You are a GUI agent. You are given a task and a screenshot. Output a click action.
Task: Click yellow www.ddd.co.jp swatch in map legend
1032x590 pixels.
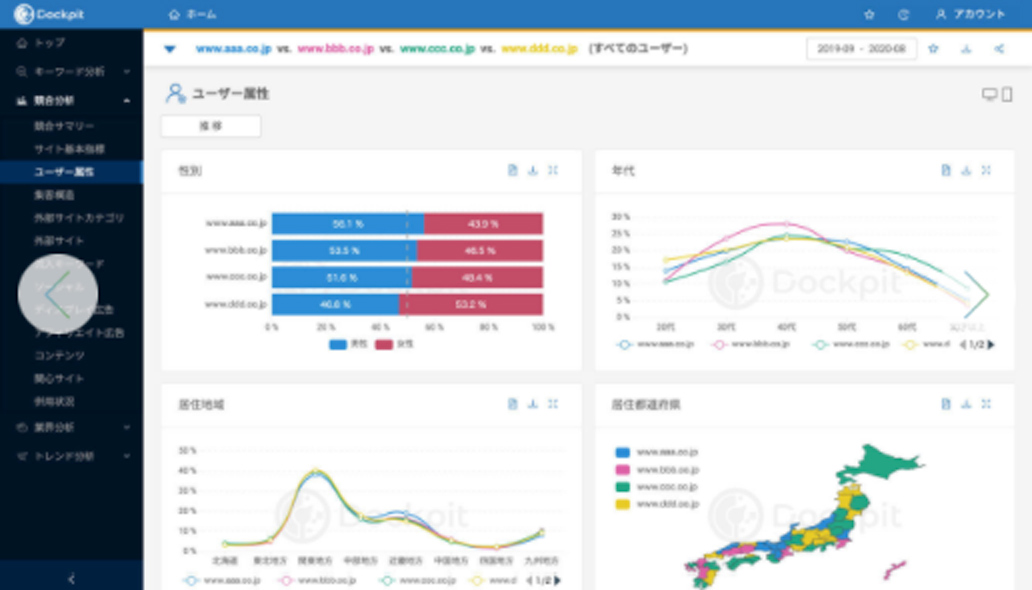[622, 504]
